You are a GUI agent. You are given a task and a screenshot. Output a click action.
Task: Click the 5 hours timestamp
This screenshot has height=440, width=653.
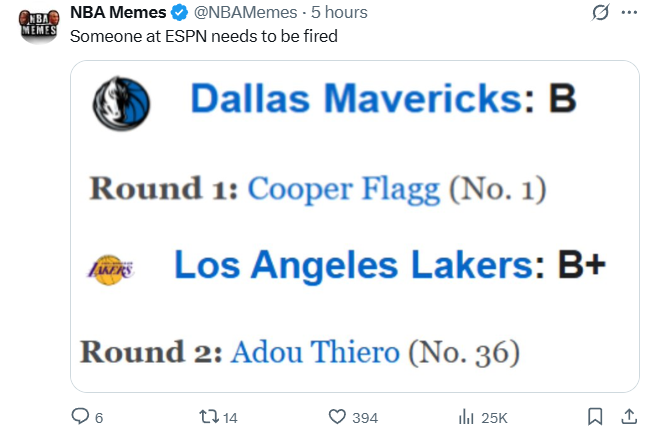pyautogui.click(x=339, y=13)
